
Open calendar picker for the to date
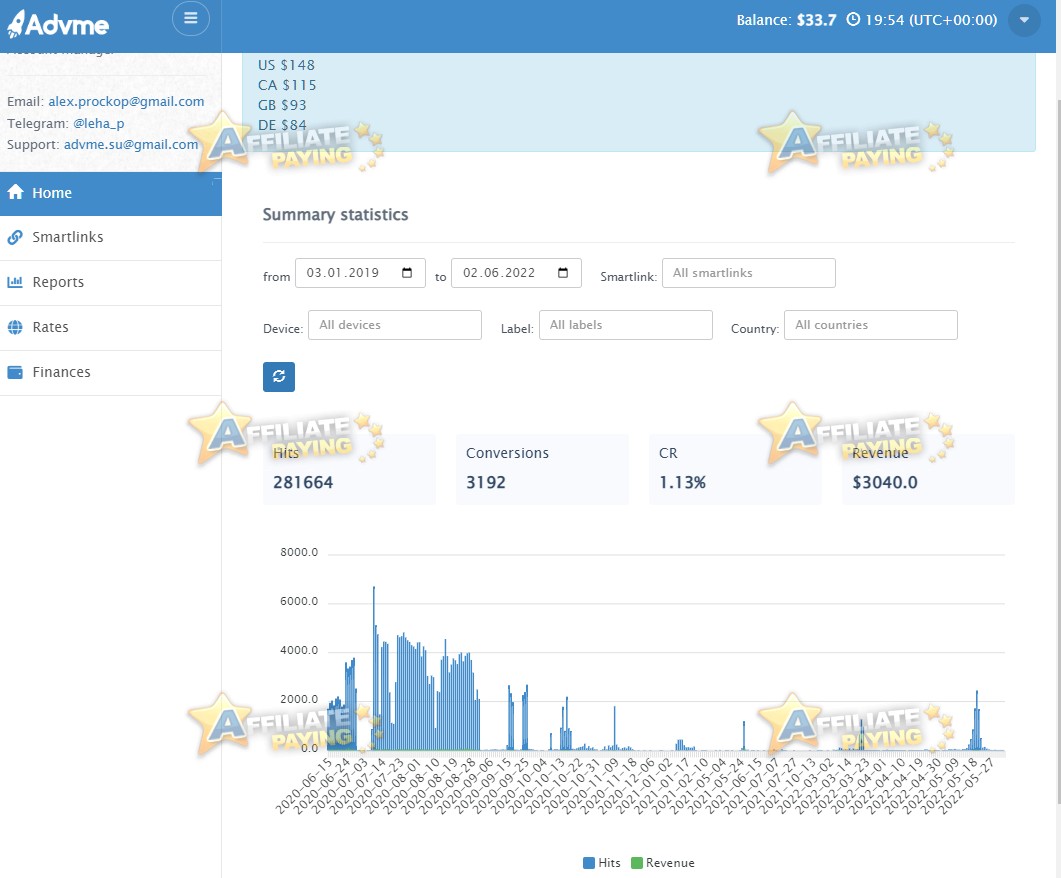[x=562, y=273]
